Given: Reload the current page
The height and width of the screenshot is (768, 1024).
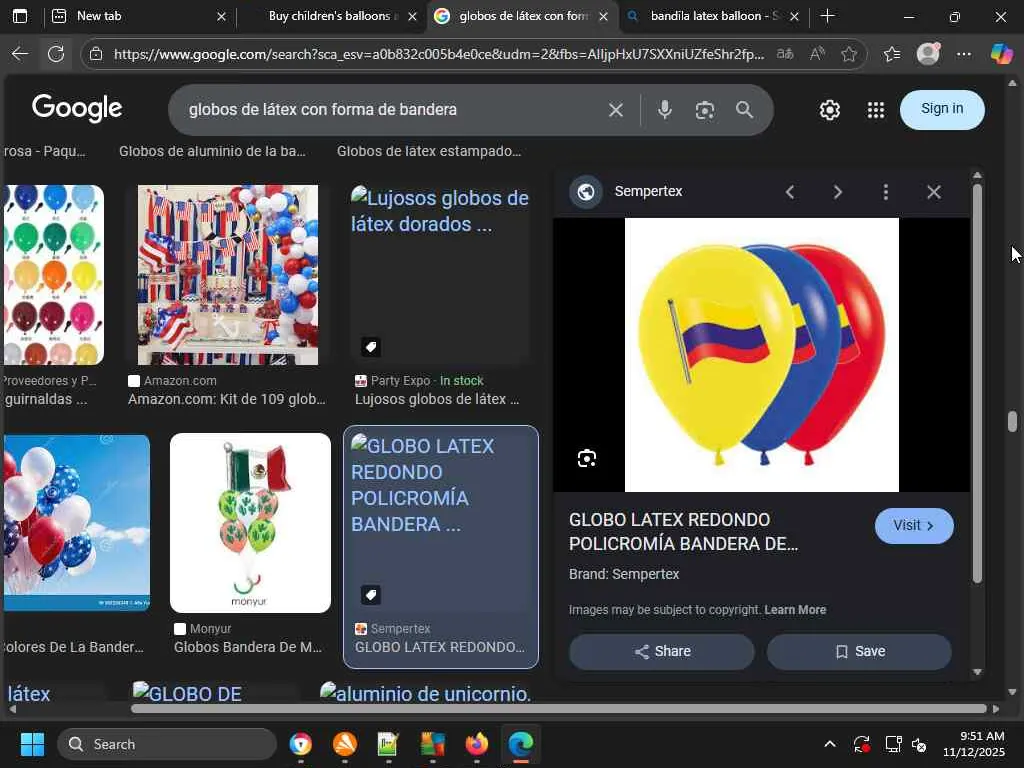Looking at the screenshot, I should click(x=56, y=54).
